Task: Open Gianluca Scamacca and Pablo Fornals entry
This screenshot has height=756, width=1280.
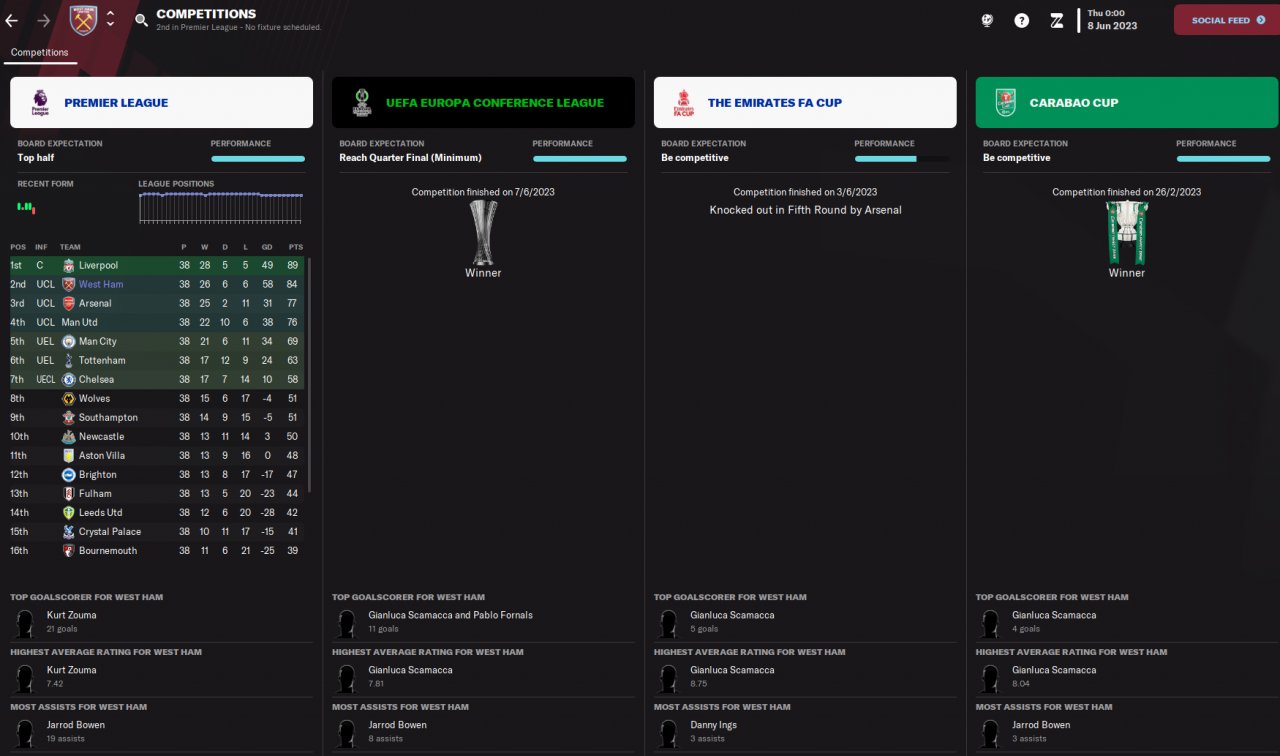Action: pyautogui.click(x=450, y=615)
